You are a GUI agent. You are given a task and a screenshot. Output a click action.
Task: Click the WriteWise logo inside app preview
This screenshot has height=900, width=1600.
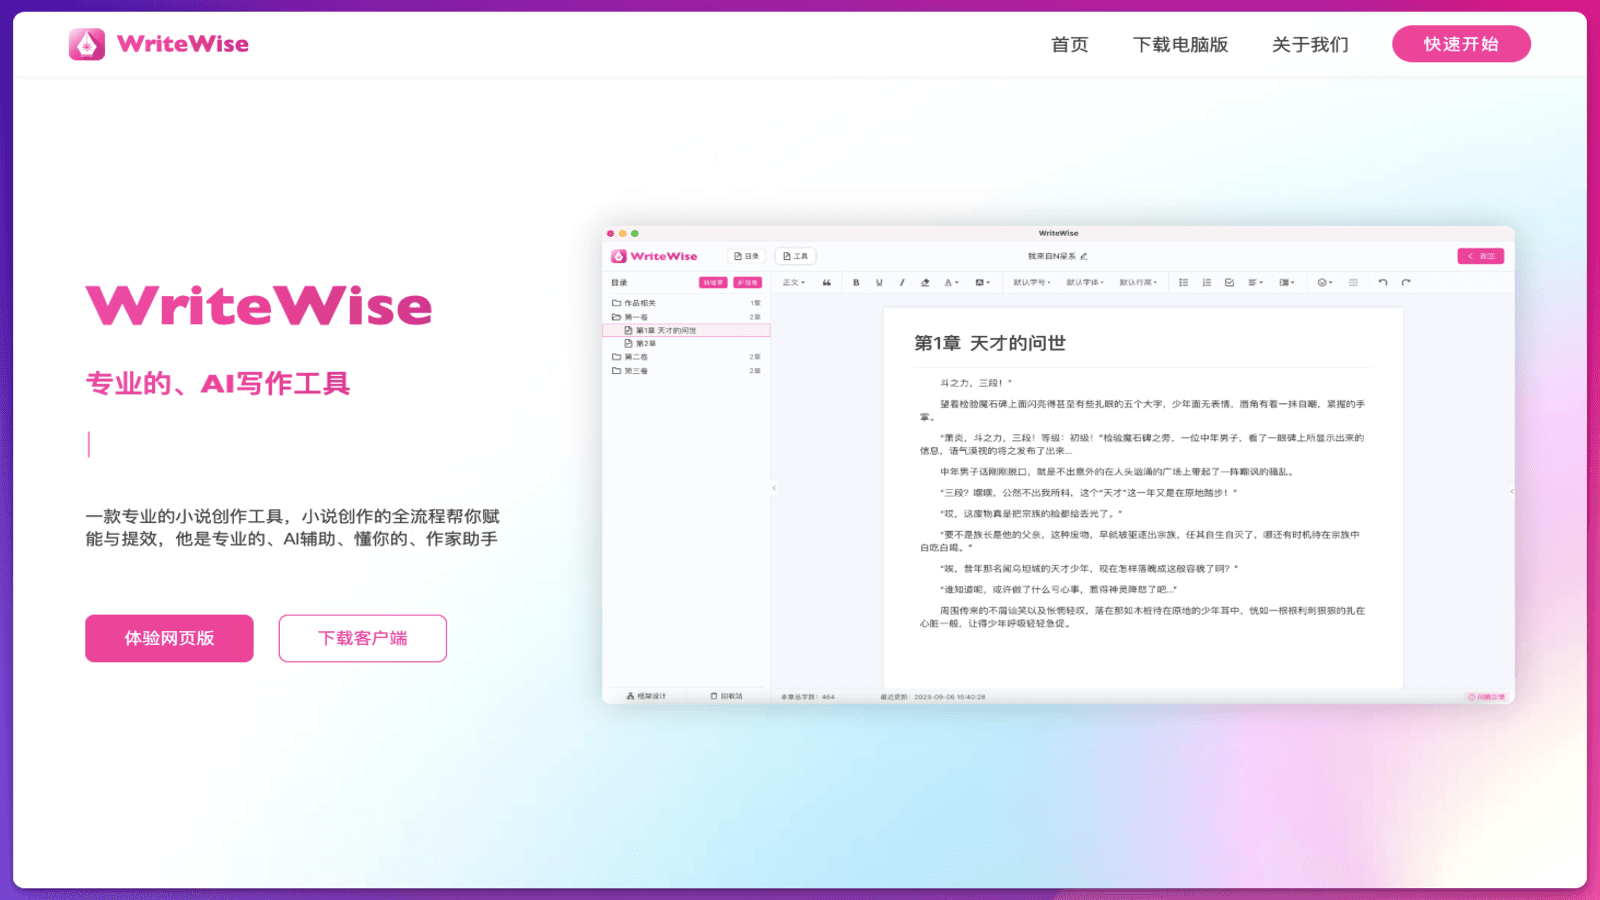pyautogui.click(x=654, y=256)
